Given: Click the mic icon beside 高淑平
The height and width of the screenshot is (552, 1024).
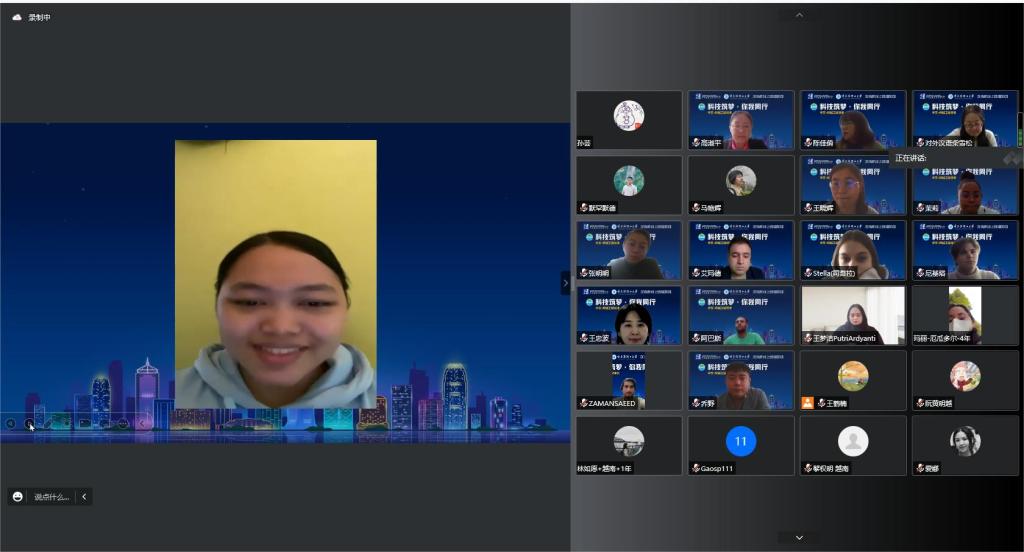Looking at the screenshot, I should coord(695,143).
